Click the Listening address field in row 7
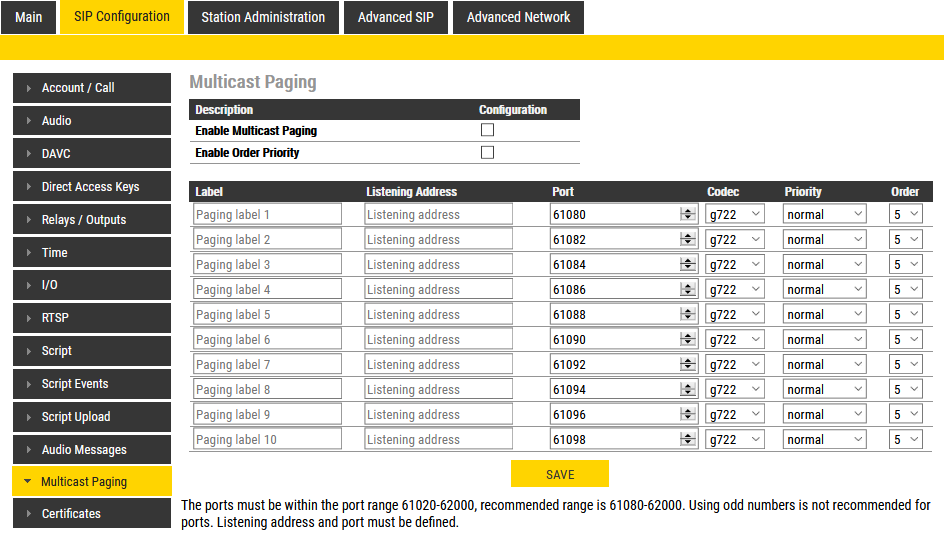Image resolution: width=944 pixels, height=533 pixels. [438, 365]
